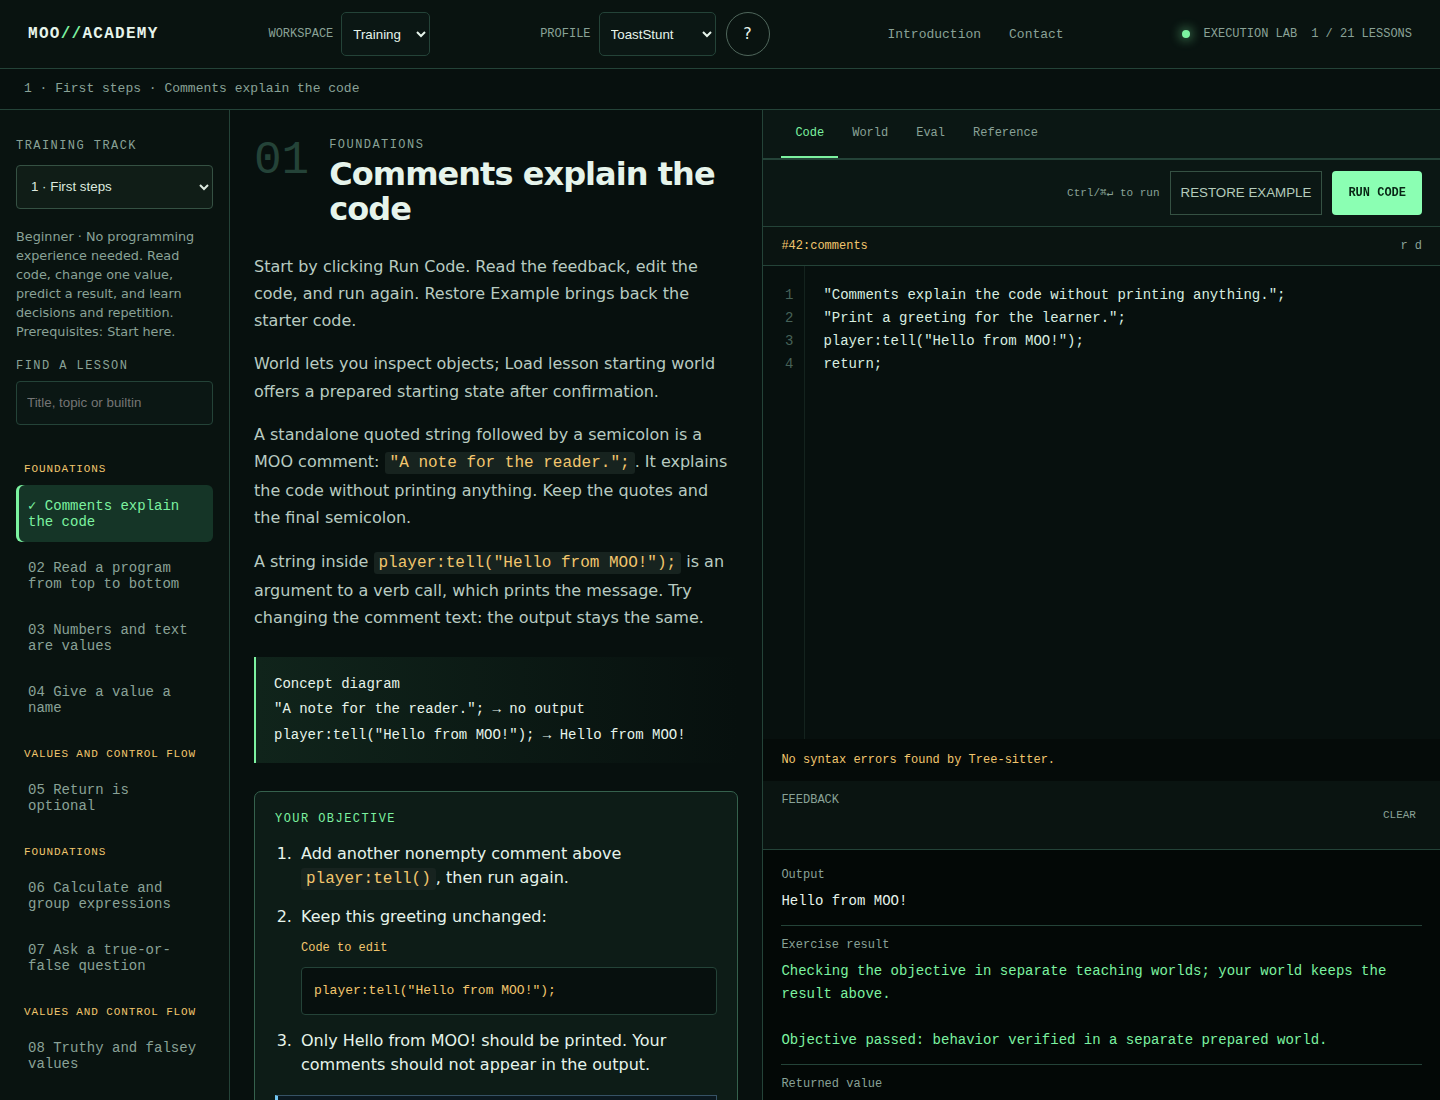
Task: Switch to the Code tab
Action: 809,133
